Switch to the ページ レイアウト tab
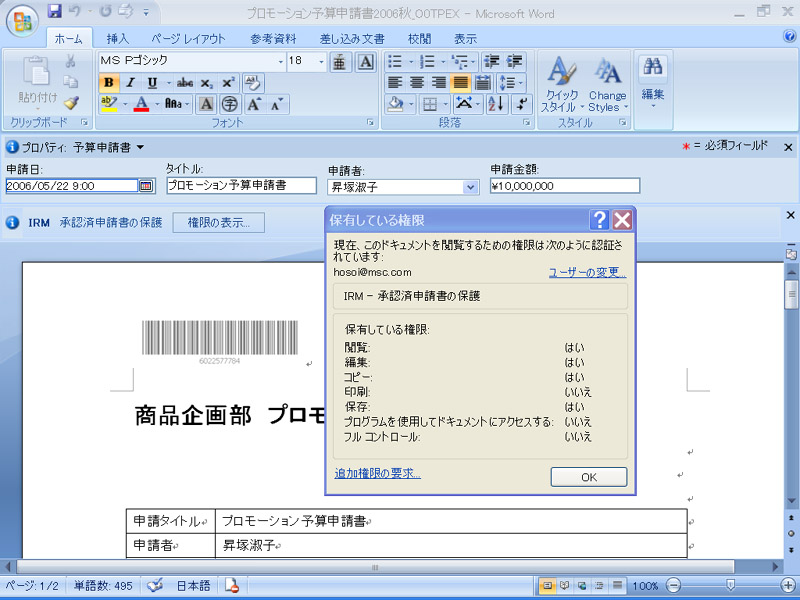800x600 pixels. pyautogui.click(x=188, y=39)
